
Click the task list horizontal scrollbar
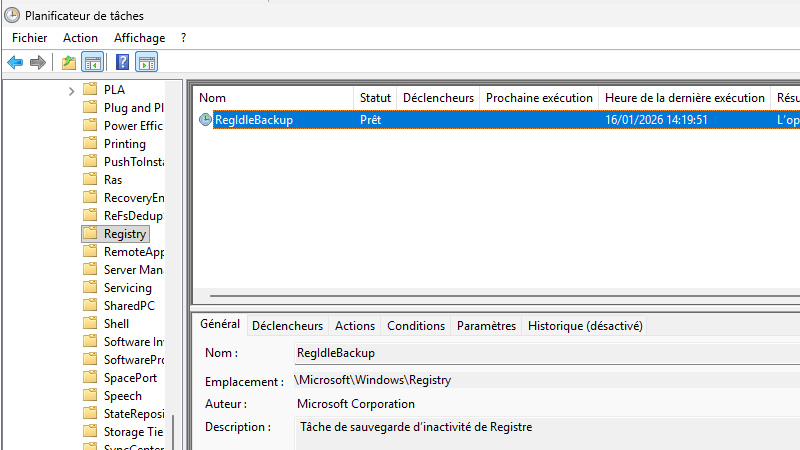pos(505,295)
